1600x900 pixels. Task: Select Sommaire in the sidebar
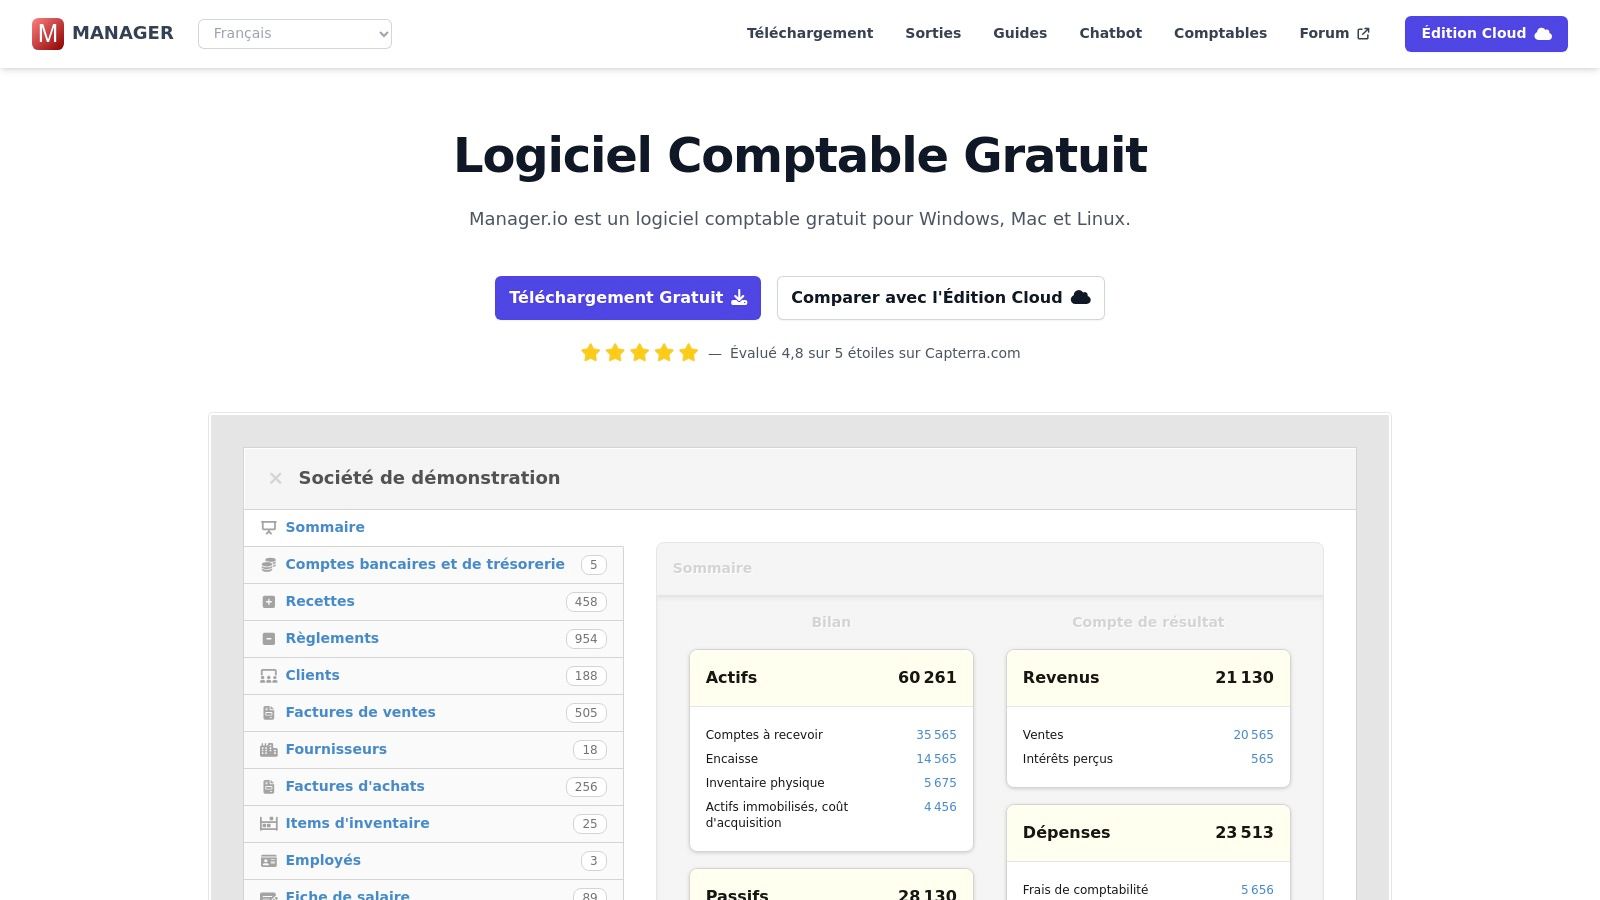[x=433, y=528]
